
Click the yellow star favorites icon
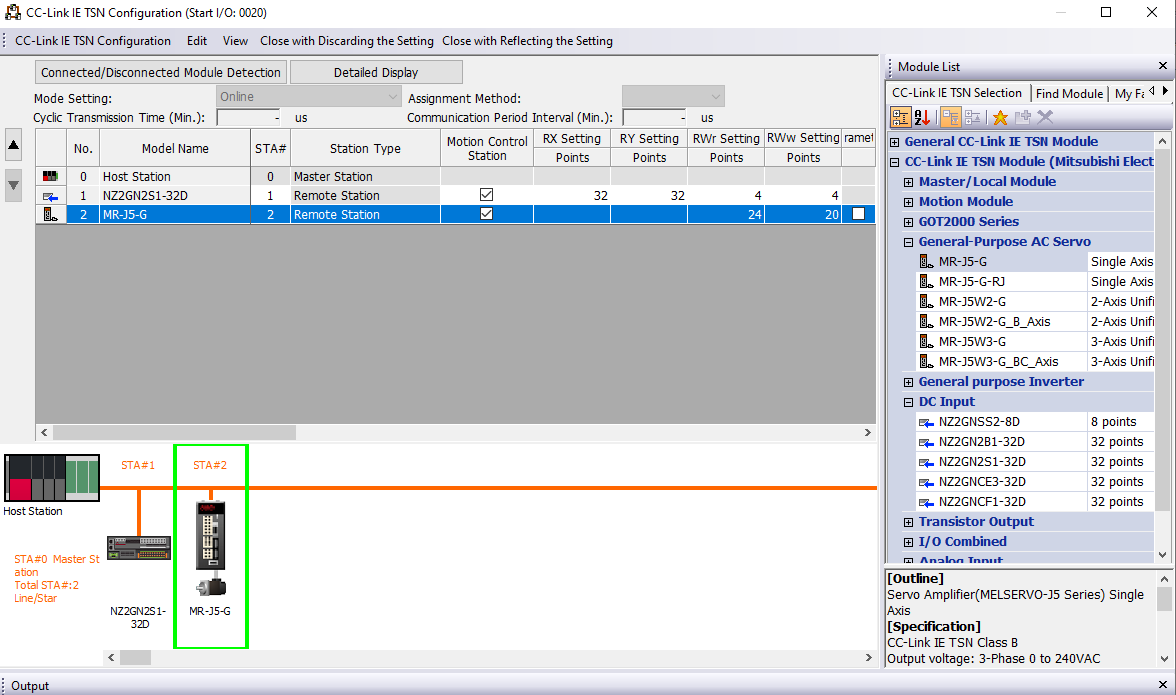[1000, 117]
